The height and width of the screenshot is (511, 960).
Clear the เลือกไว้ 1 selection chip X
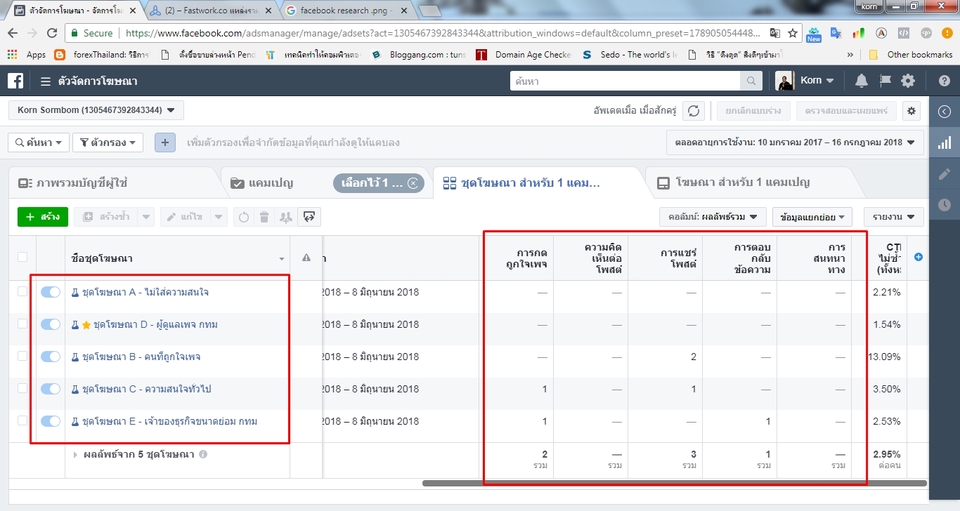pos(413,183)
